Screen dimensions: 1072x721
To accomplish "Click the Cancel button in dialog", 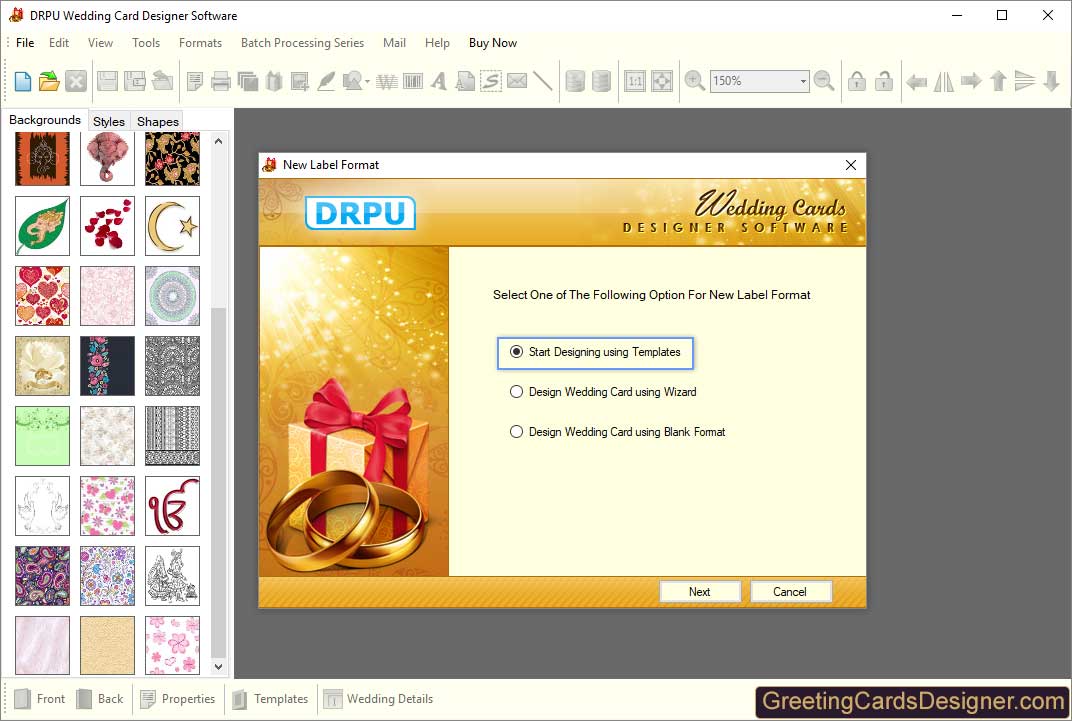I will pyautogui.click(x=790, y=592).
